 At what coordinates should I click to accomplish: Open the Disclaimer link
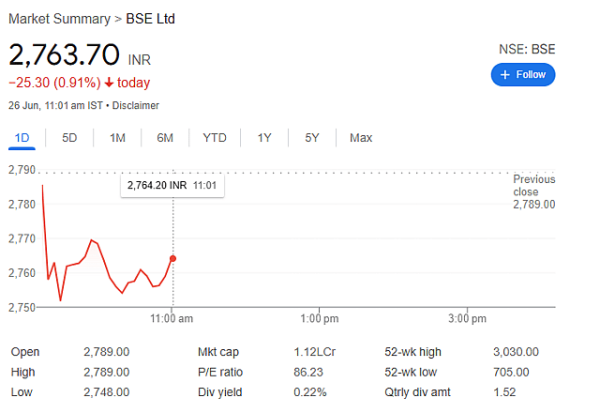[x=135, y=106]
